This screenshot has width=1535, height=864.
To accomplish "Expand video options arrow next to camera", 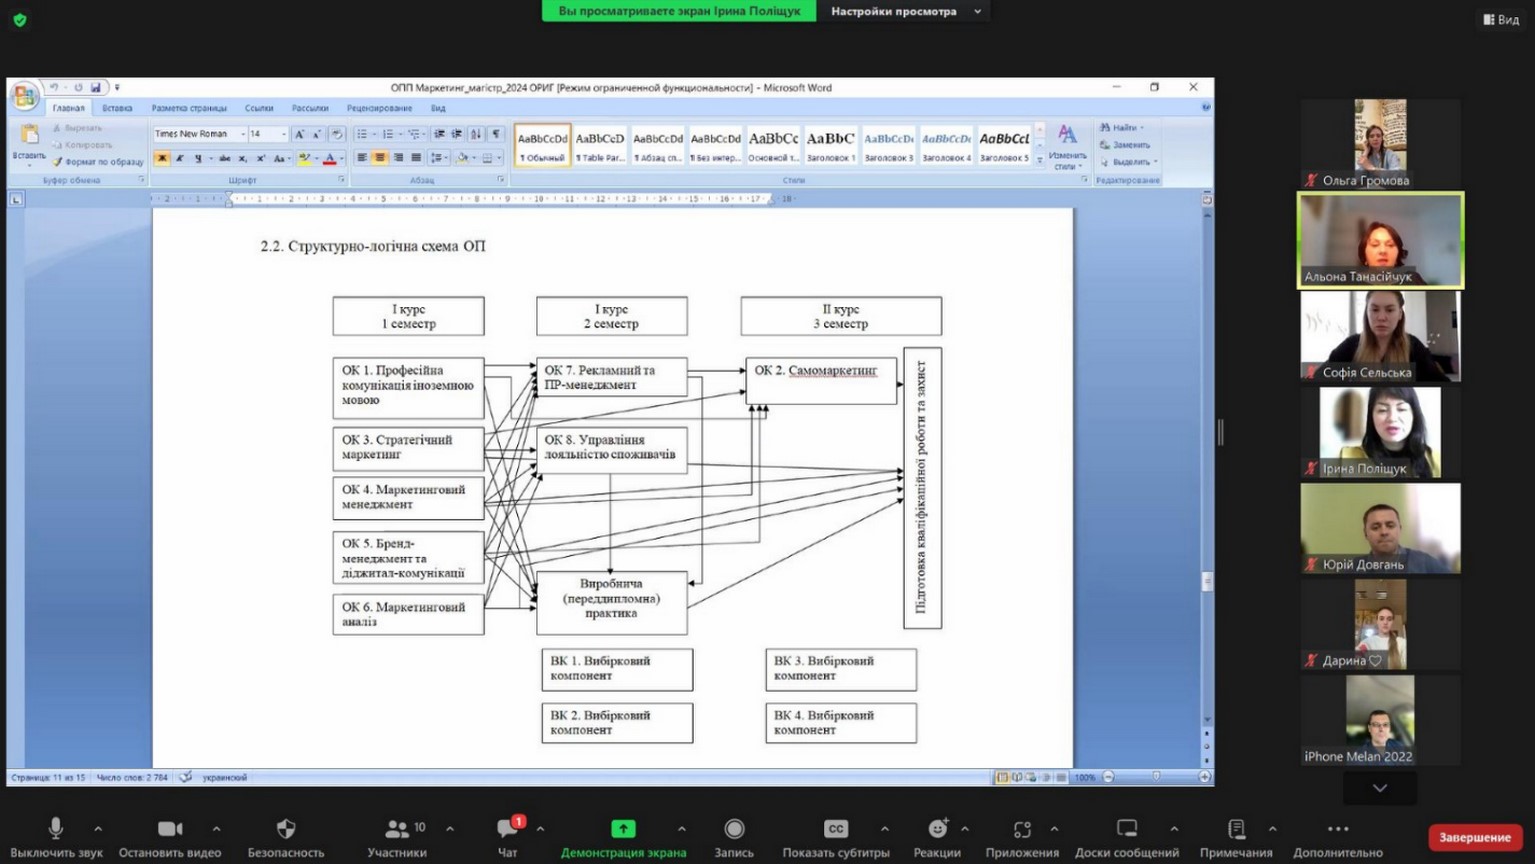I will tap(216, 829).
